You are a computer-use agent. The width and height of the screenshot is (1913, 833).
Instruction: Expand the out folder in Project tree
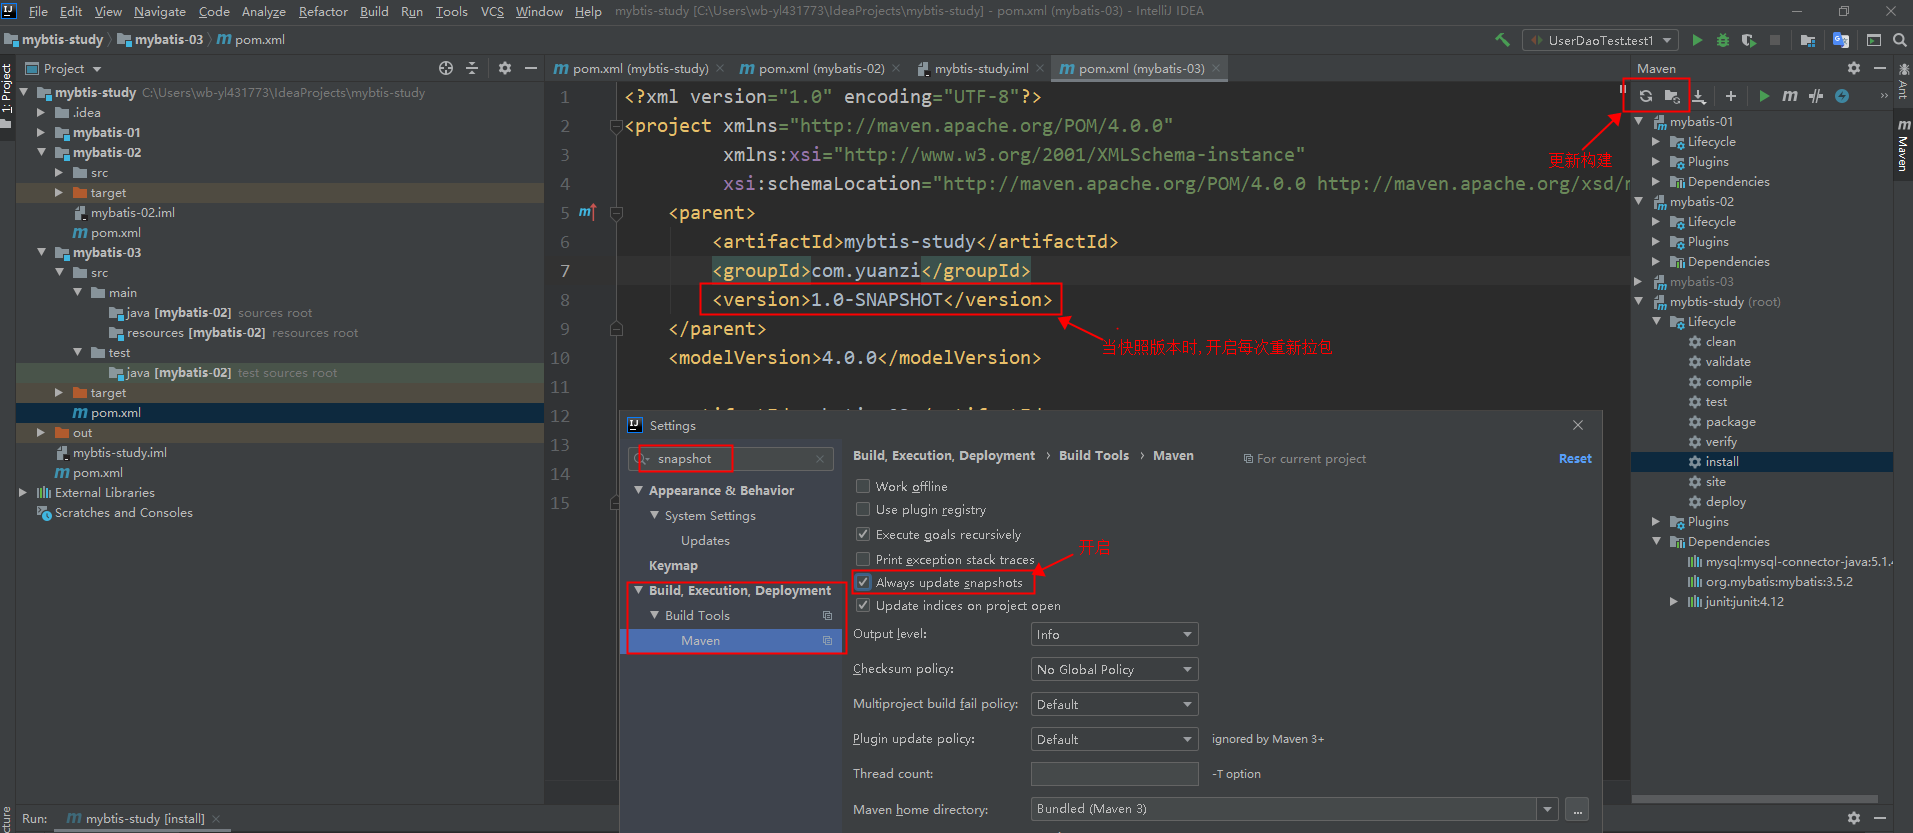coord(41,432)
